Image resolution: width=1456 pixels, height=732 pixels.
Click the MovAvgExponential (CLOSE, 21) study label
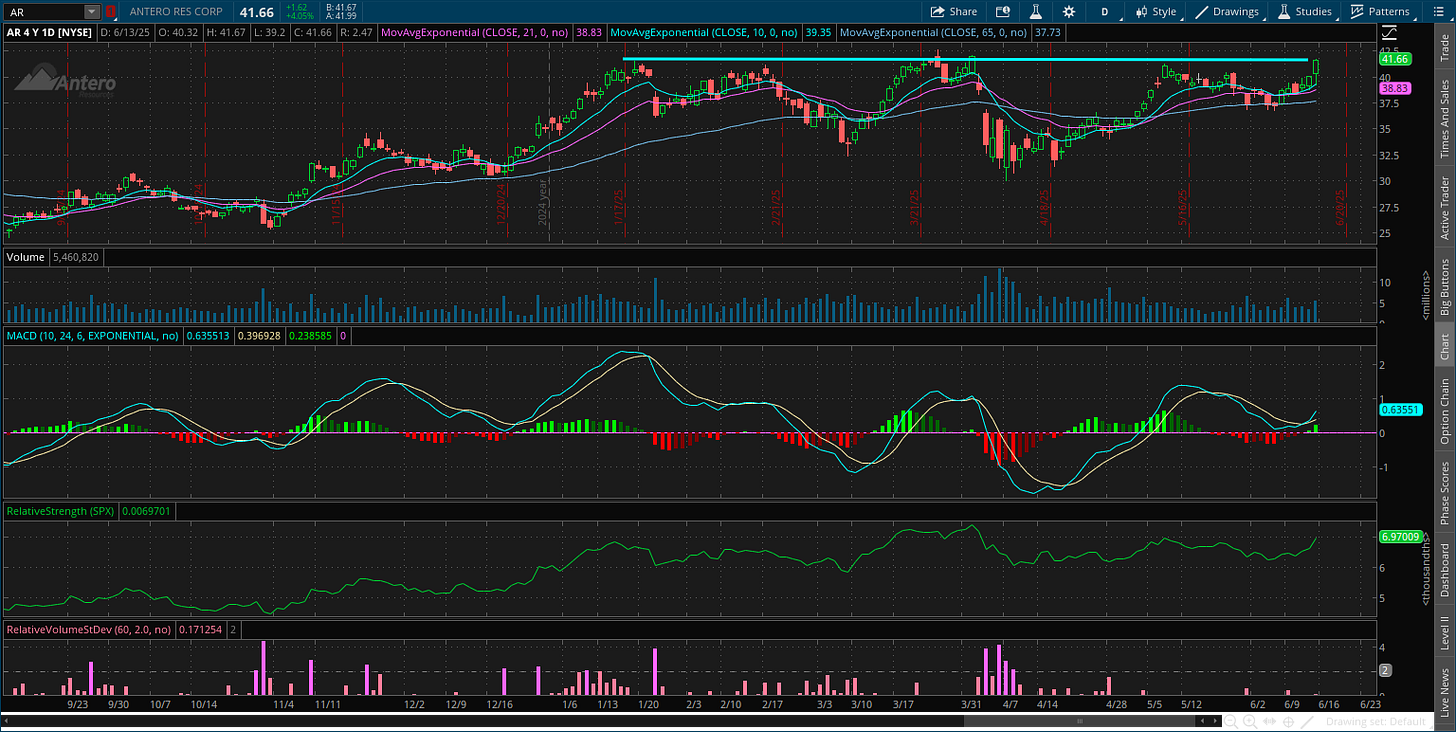474,32
